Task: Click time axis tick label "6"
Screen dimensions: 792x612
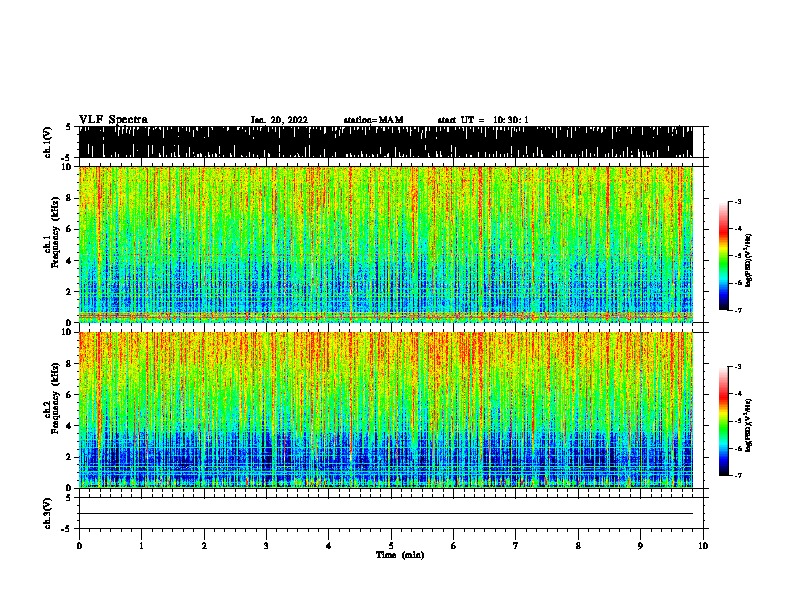Action: click(x=453, y=545)
